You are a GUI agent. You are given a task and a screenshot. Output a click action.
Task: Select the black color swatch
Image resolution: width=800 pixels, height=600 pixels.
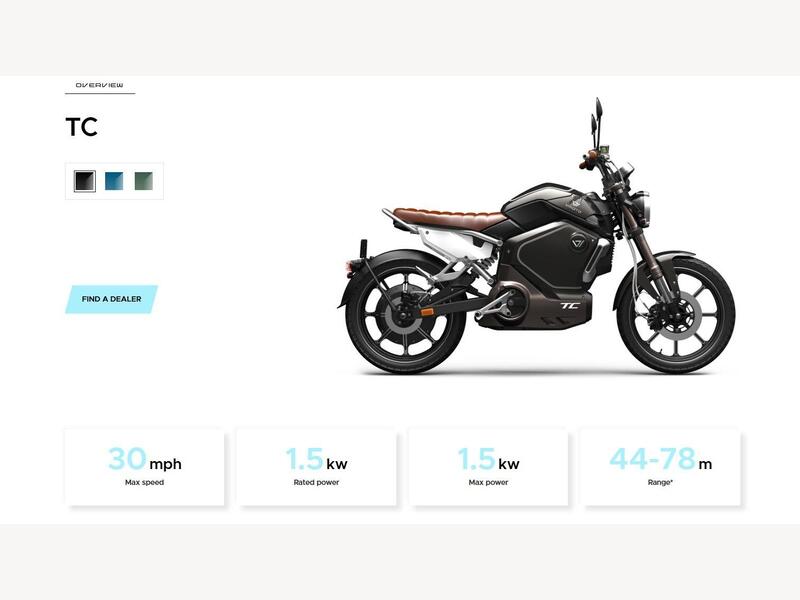85,181
